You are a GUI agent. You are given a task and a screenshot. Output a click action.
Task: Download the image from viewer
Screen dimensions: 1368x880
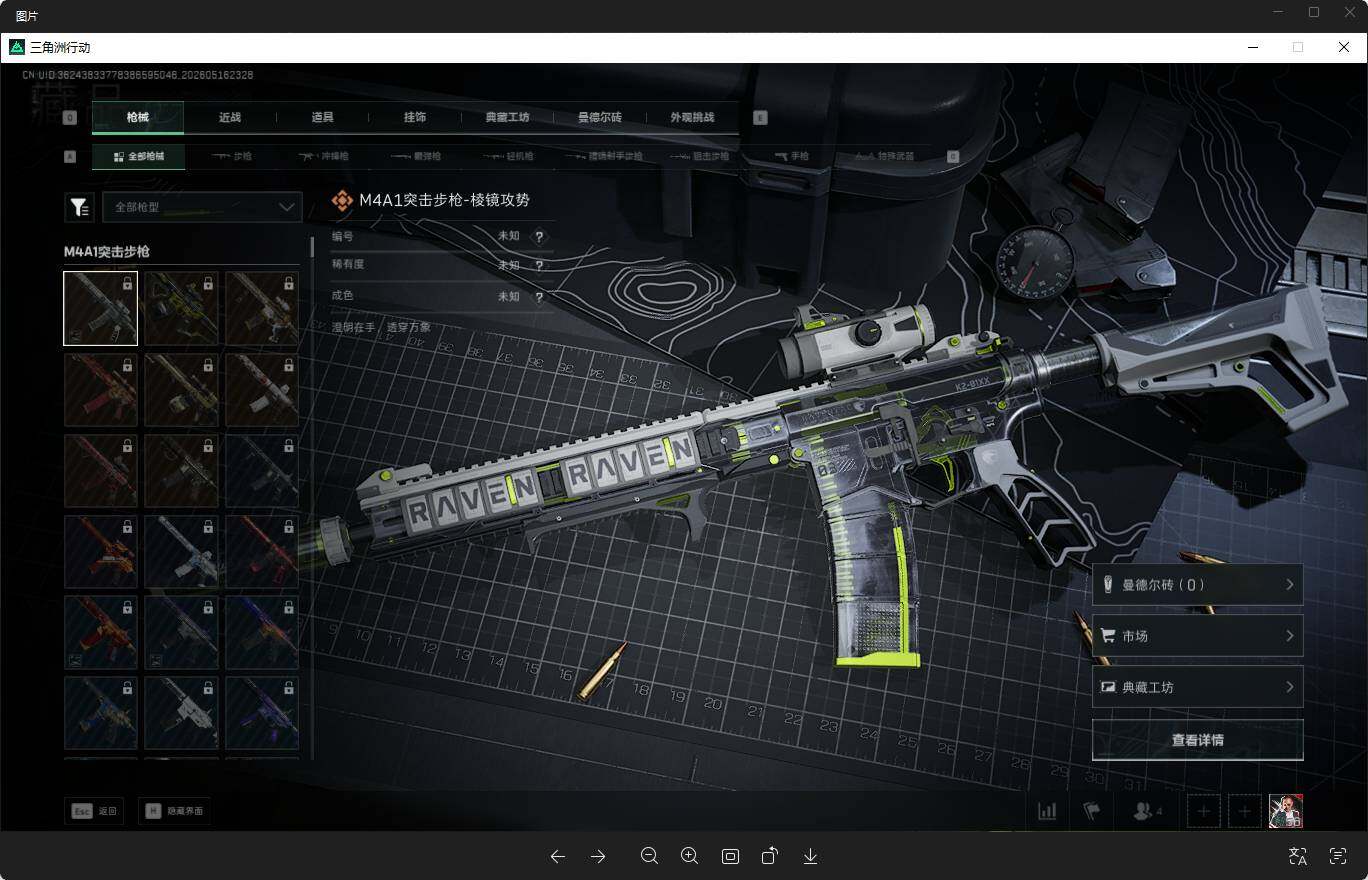(811, 856)
